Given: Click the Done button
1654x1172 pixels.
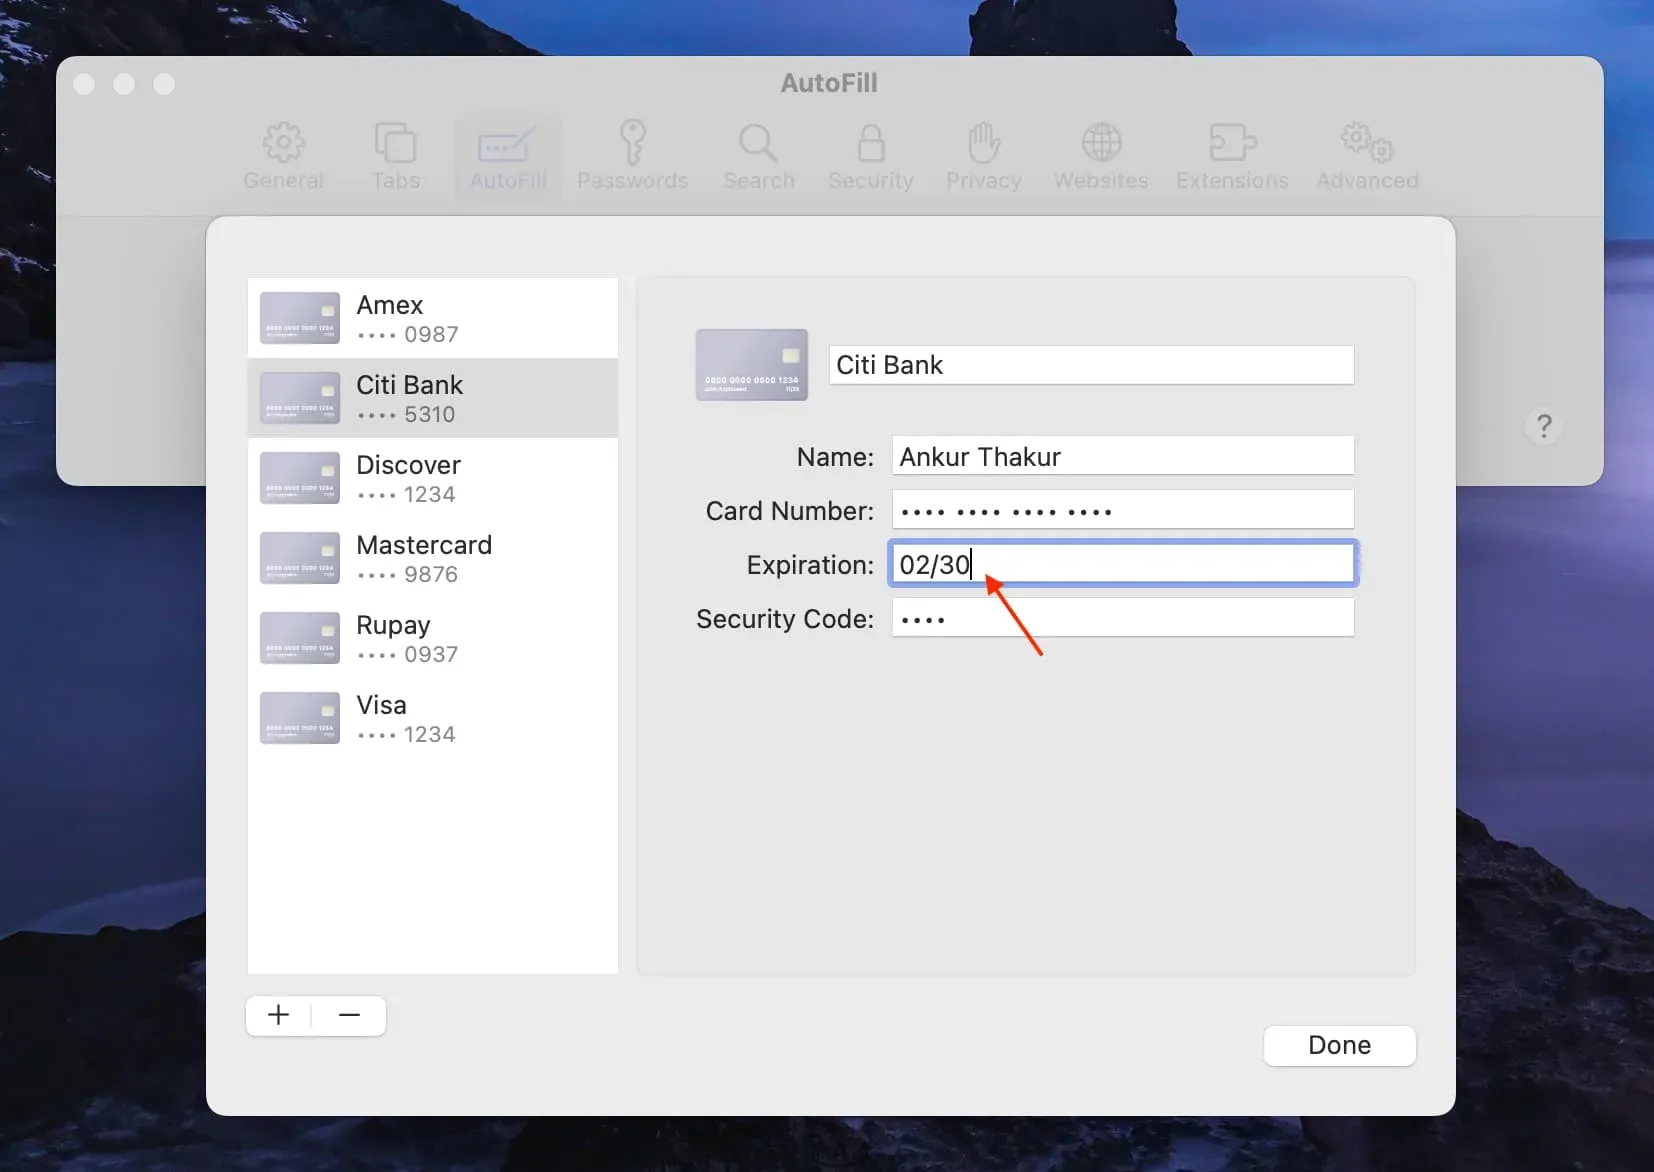Looking at the screenshot, I should (x=1339, y=1045).
